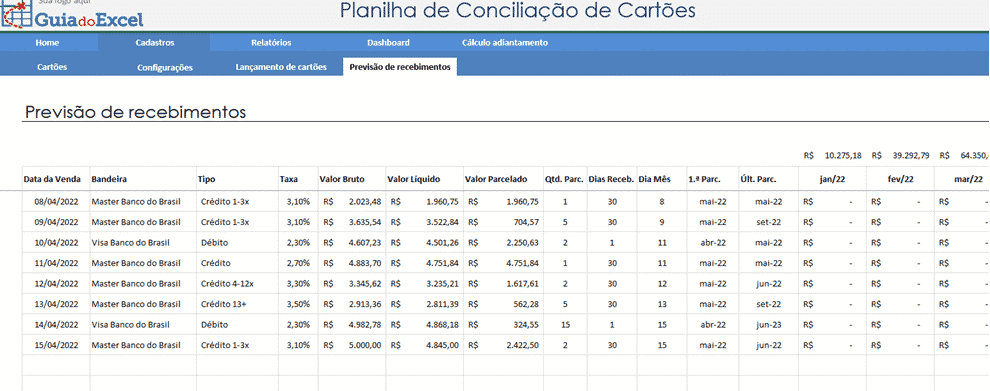Screen dimensions: 990x391
Task: Click the Últ. Parc. column header
Action: (768, 179)
